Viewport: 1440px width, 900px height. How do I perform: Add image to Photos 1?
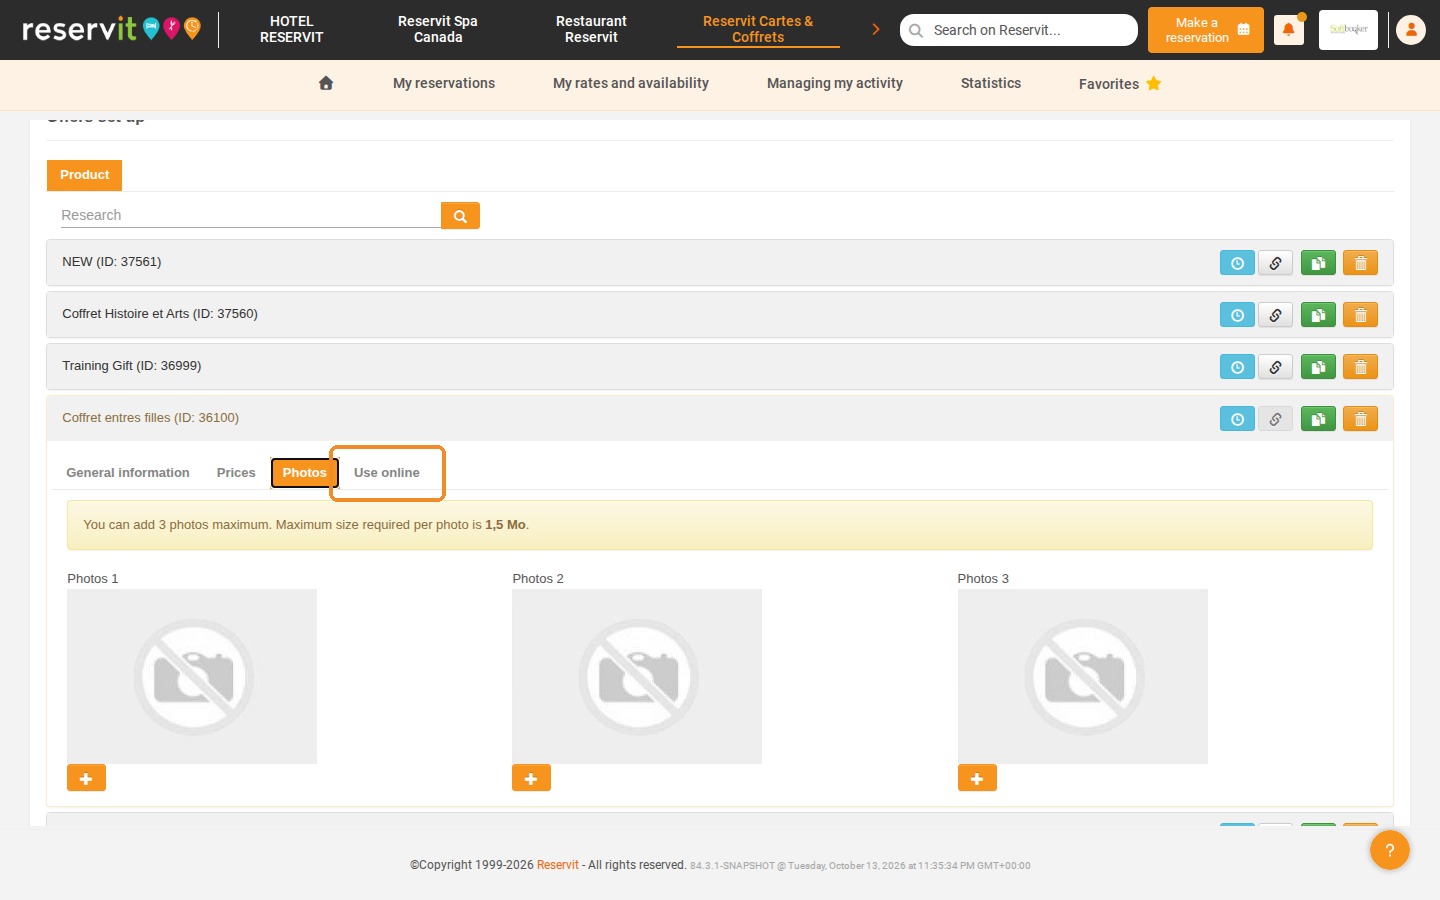(x=86, y=778)
